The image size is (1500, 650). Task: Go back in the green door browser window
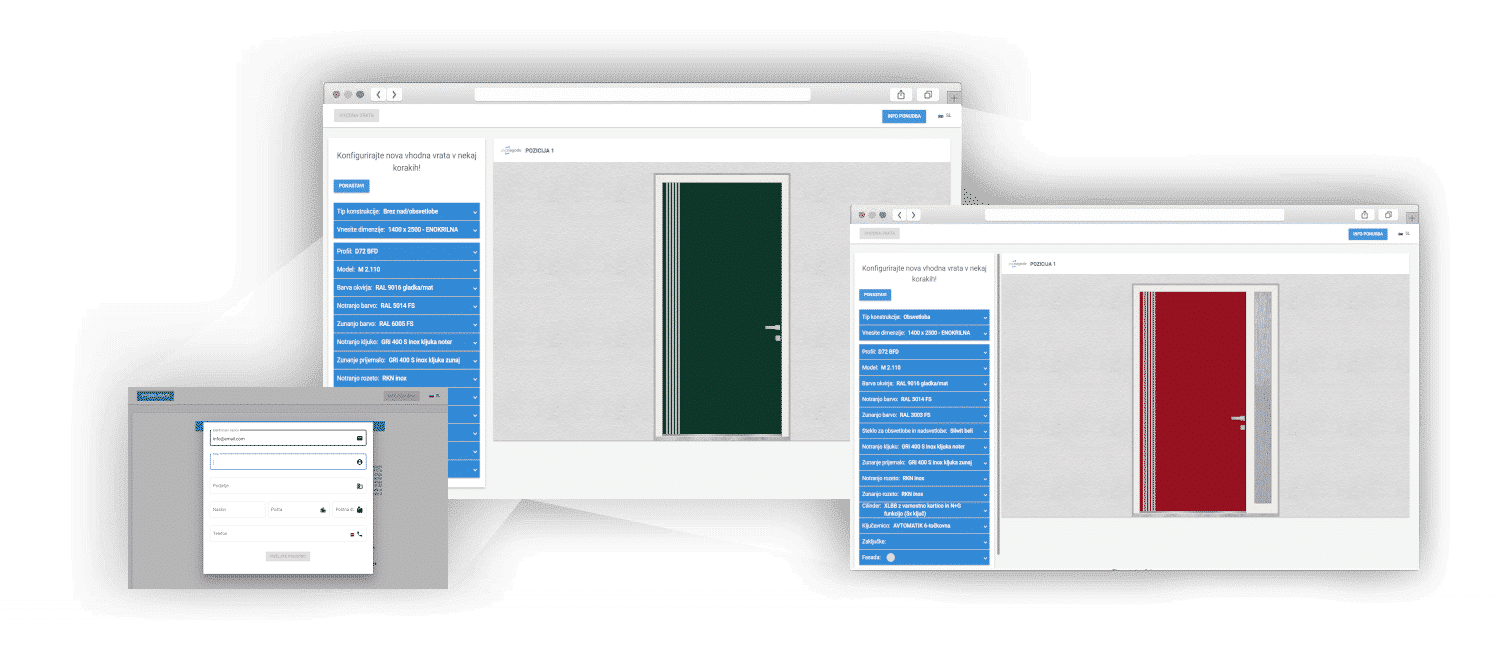379,95
